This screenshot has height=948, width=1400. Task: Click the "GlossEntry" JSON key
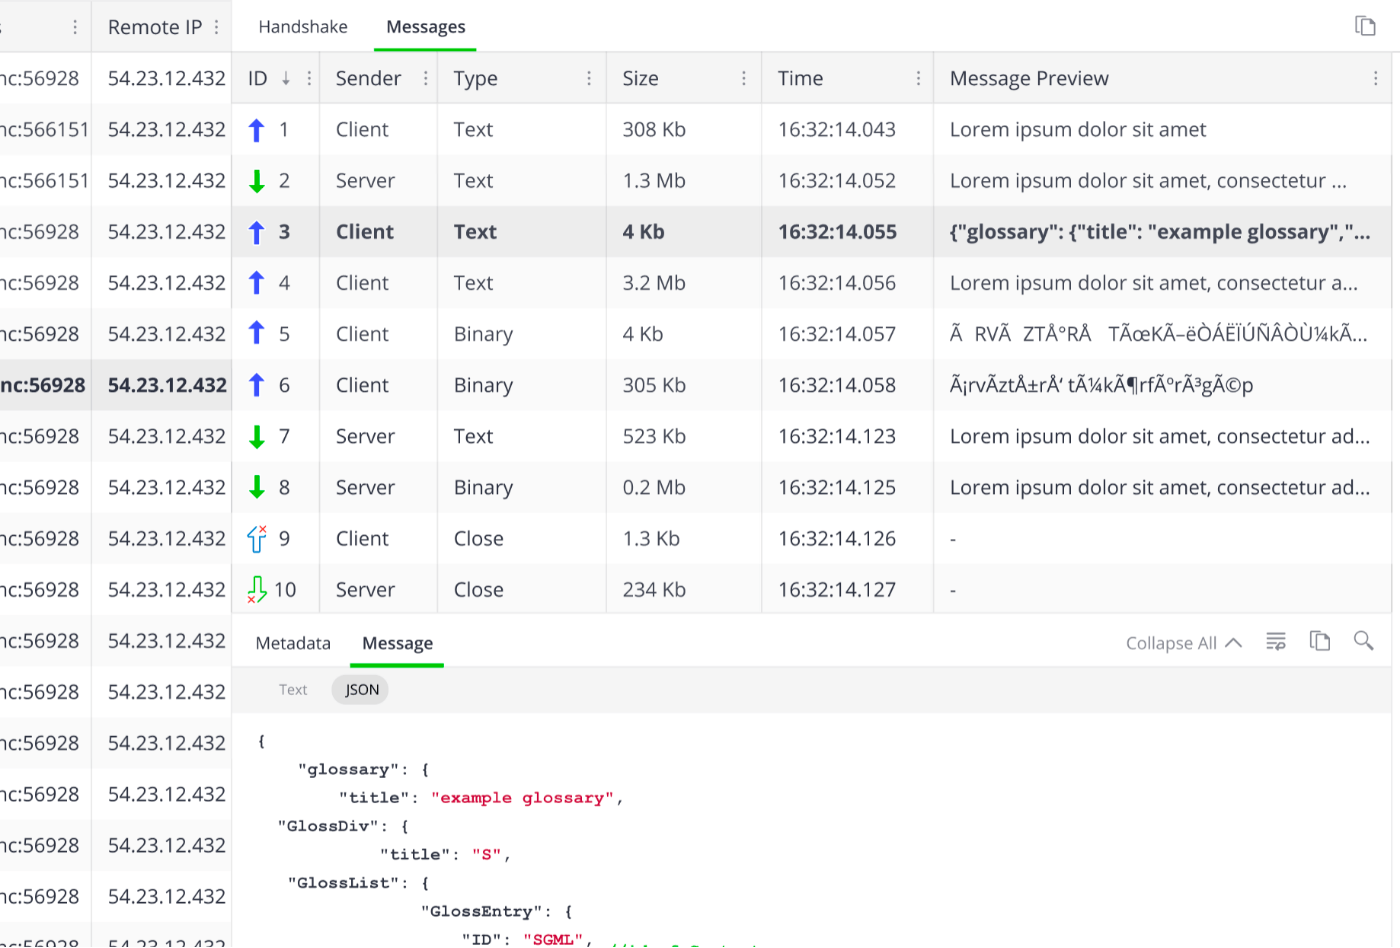[x=481, y=911]
